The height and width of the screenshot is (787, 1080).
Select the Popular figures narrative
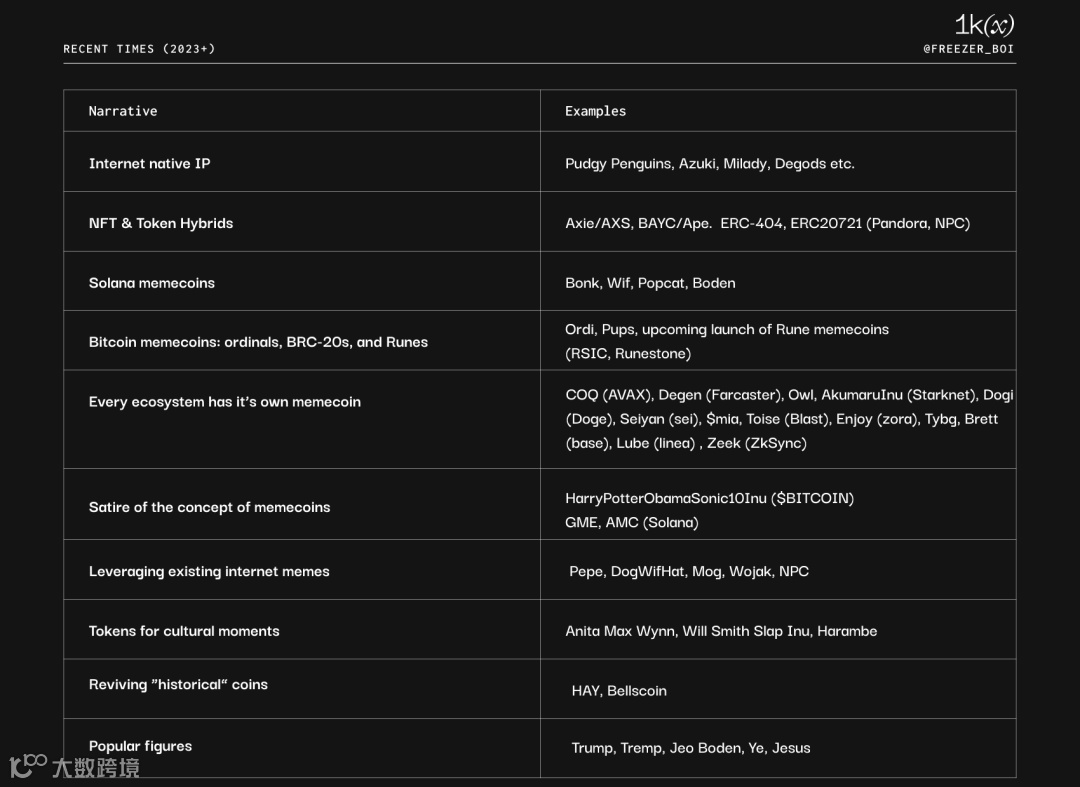[x=141, y=746]
